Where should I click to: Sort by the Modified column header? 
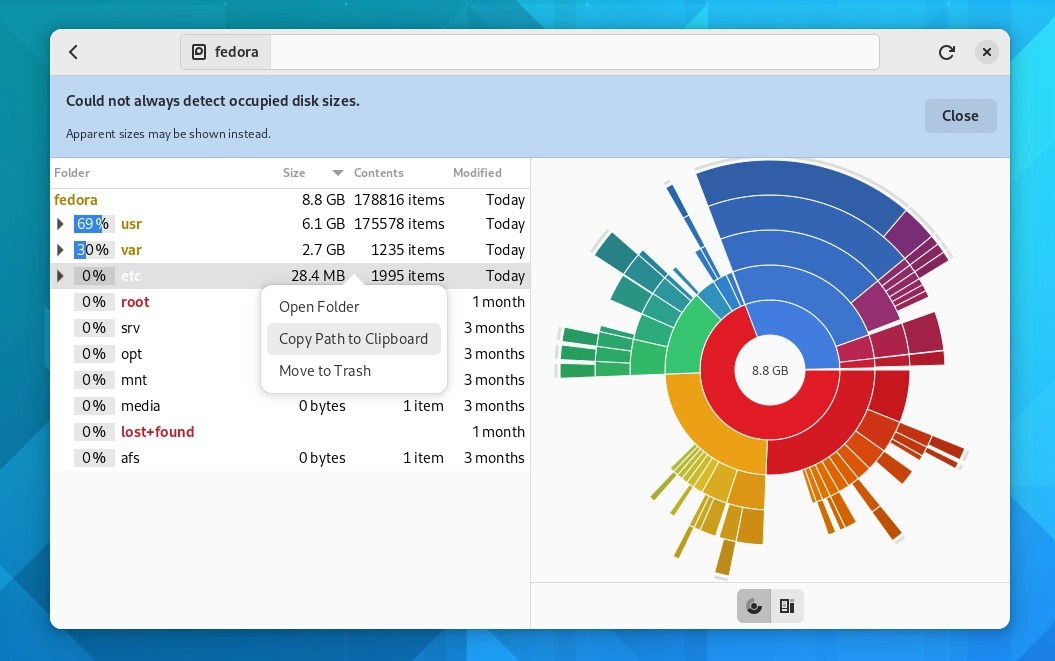pos(477,173)
